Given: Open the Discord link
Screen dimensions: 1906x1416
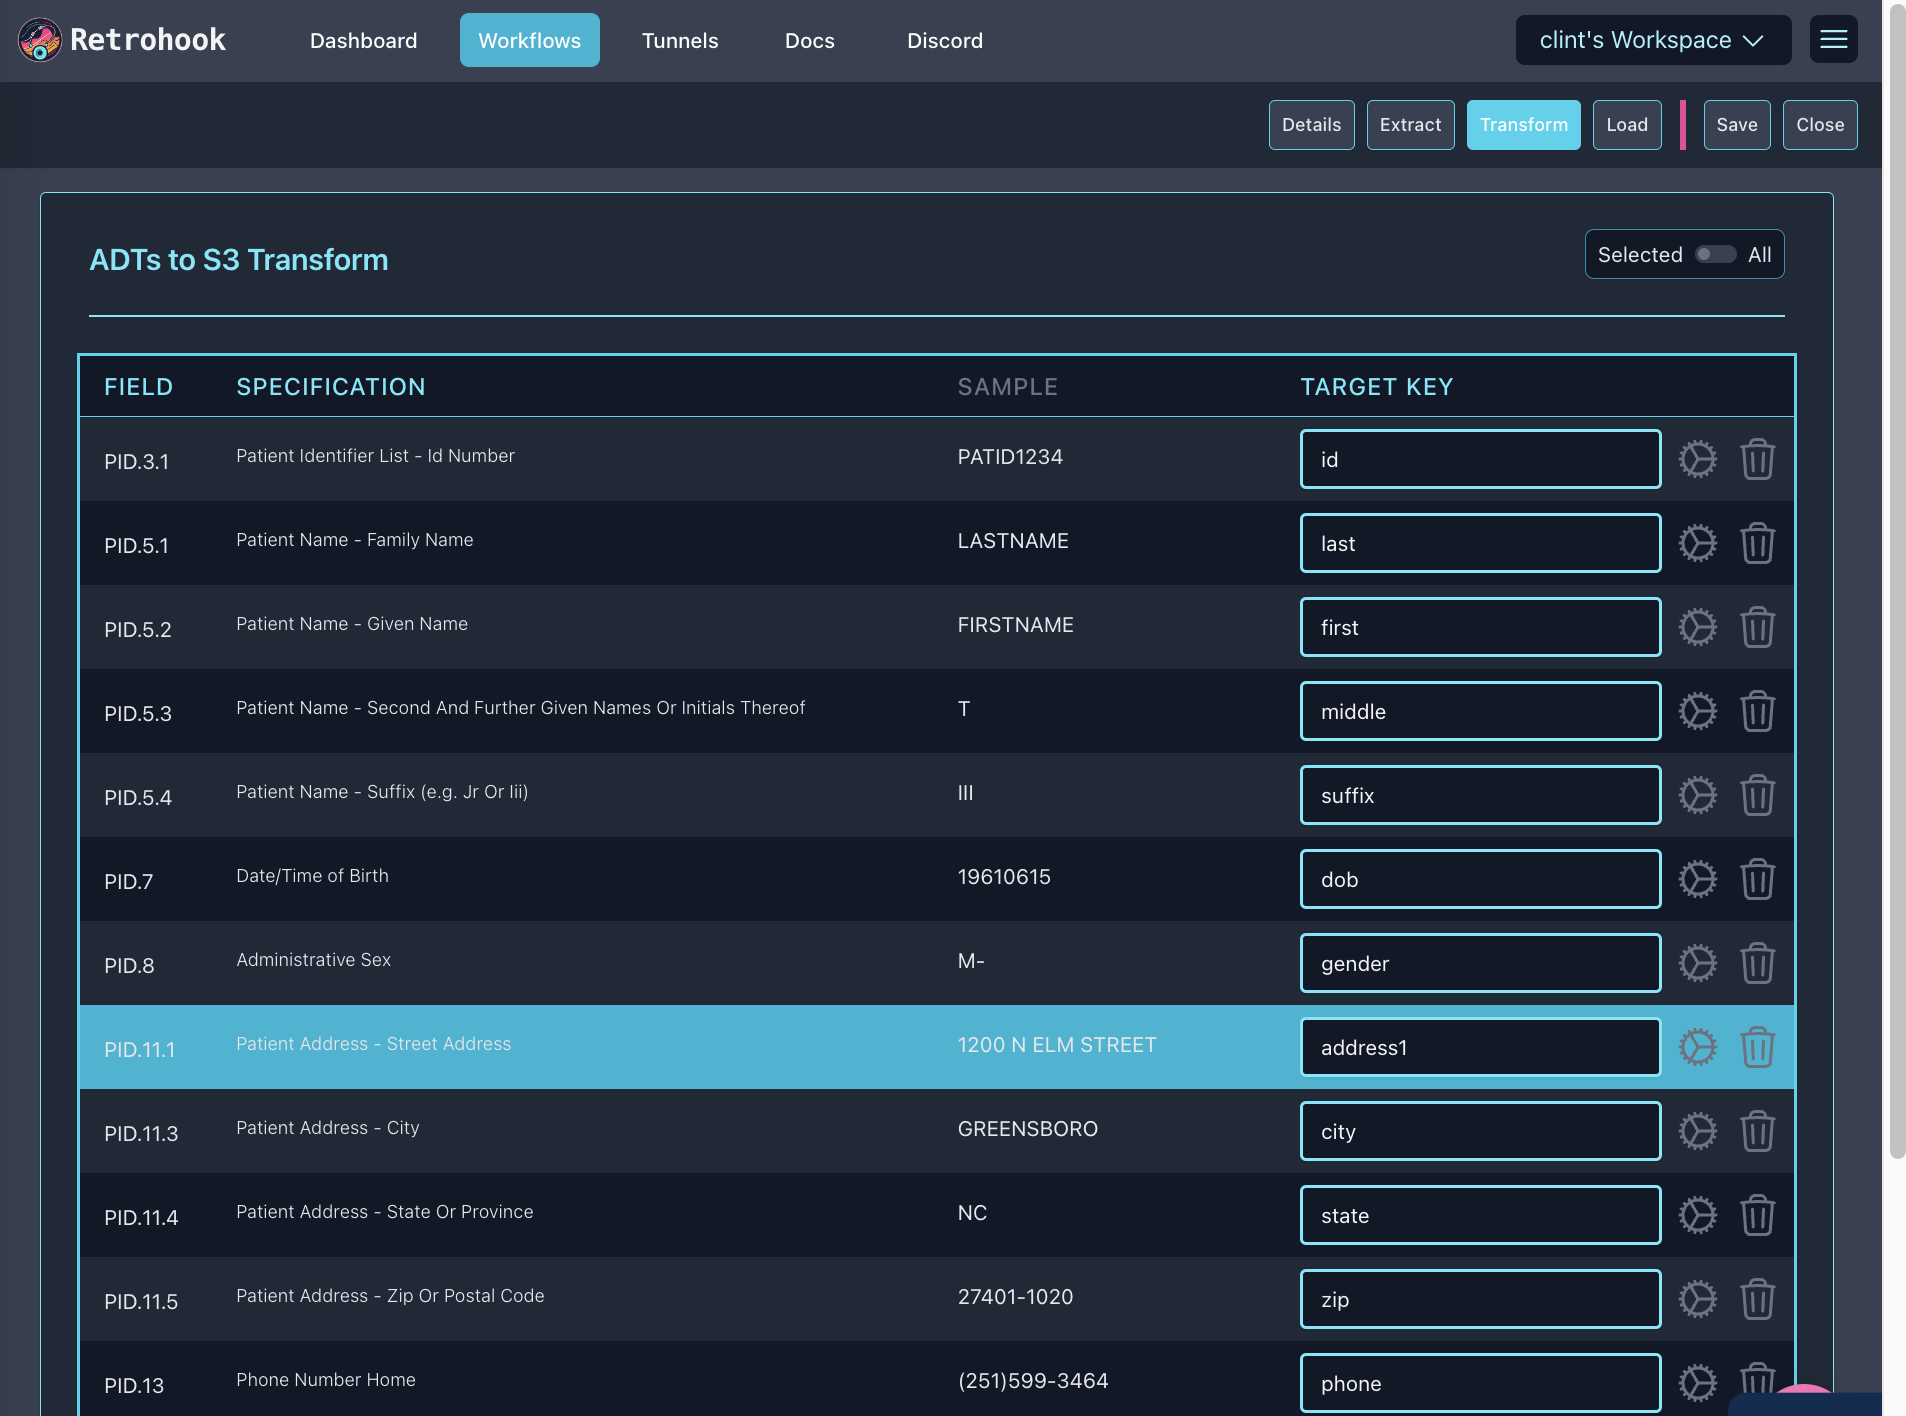Looking at the screenshot, I should click(x=944, y=40).
